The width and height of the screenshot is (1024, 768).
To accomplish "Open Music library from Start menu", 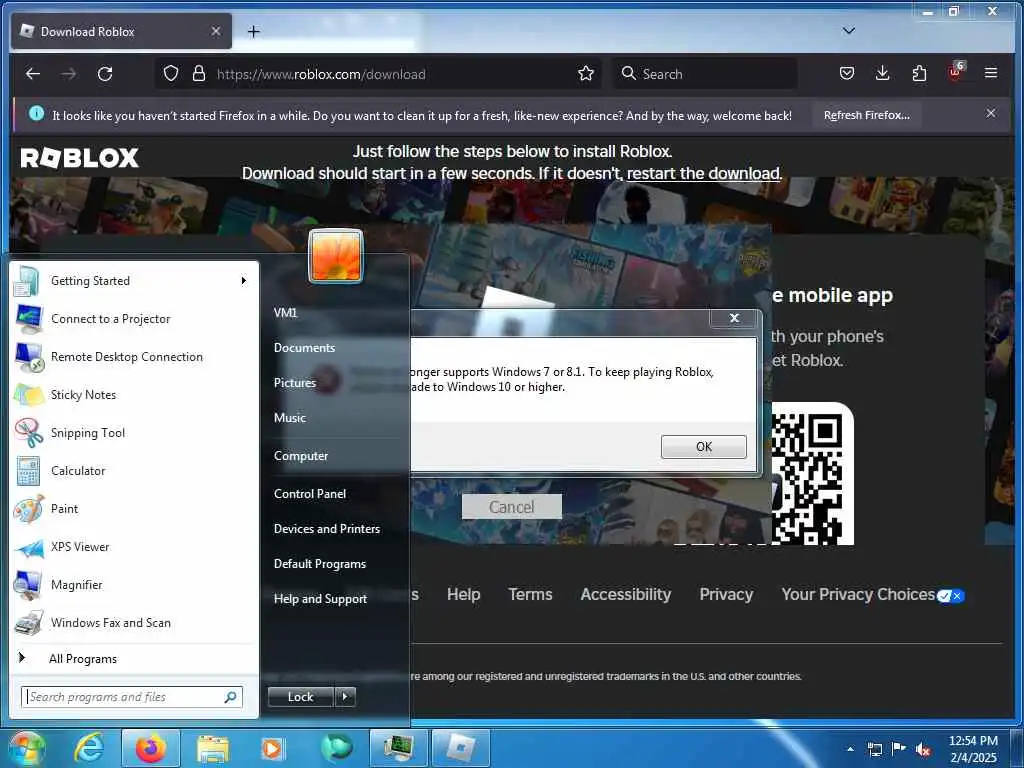I will click(289, 418).
